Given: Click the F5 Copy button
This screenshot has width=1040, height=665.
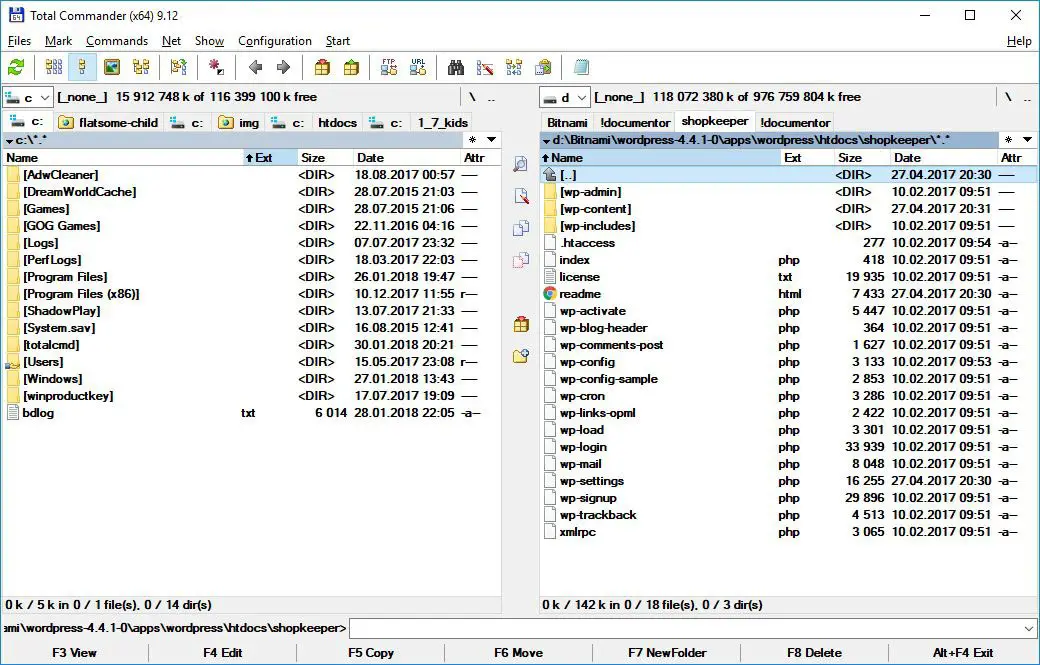Looking at the screenshot, I should (371, 652).
